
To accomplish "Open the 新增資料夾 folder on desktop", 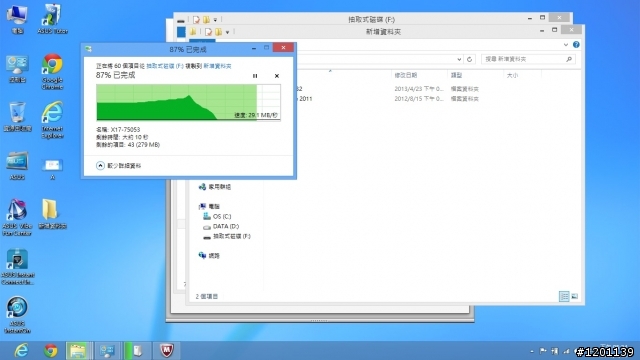I will 52,214.
